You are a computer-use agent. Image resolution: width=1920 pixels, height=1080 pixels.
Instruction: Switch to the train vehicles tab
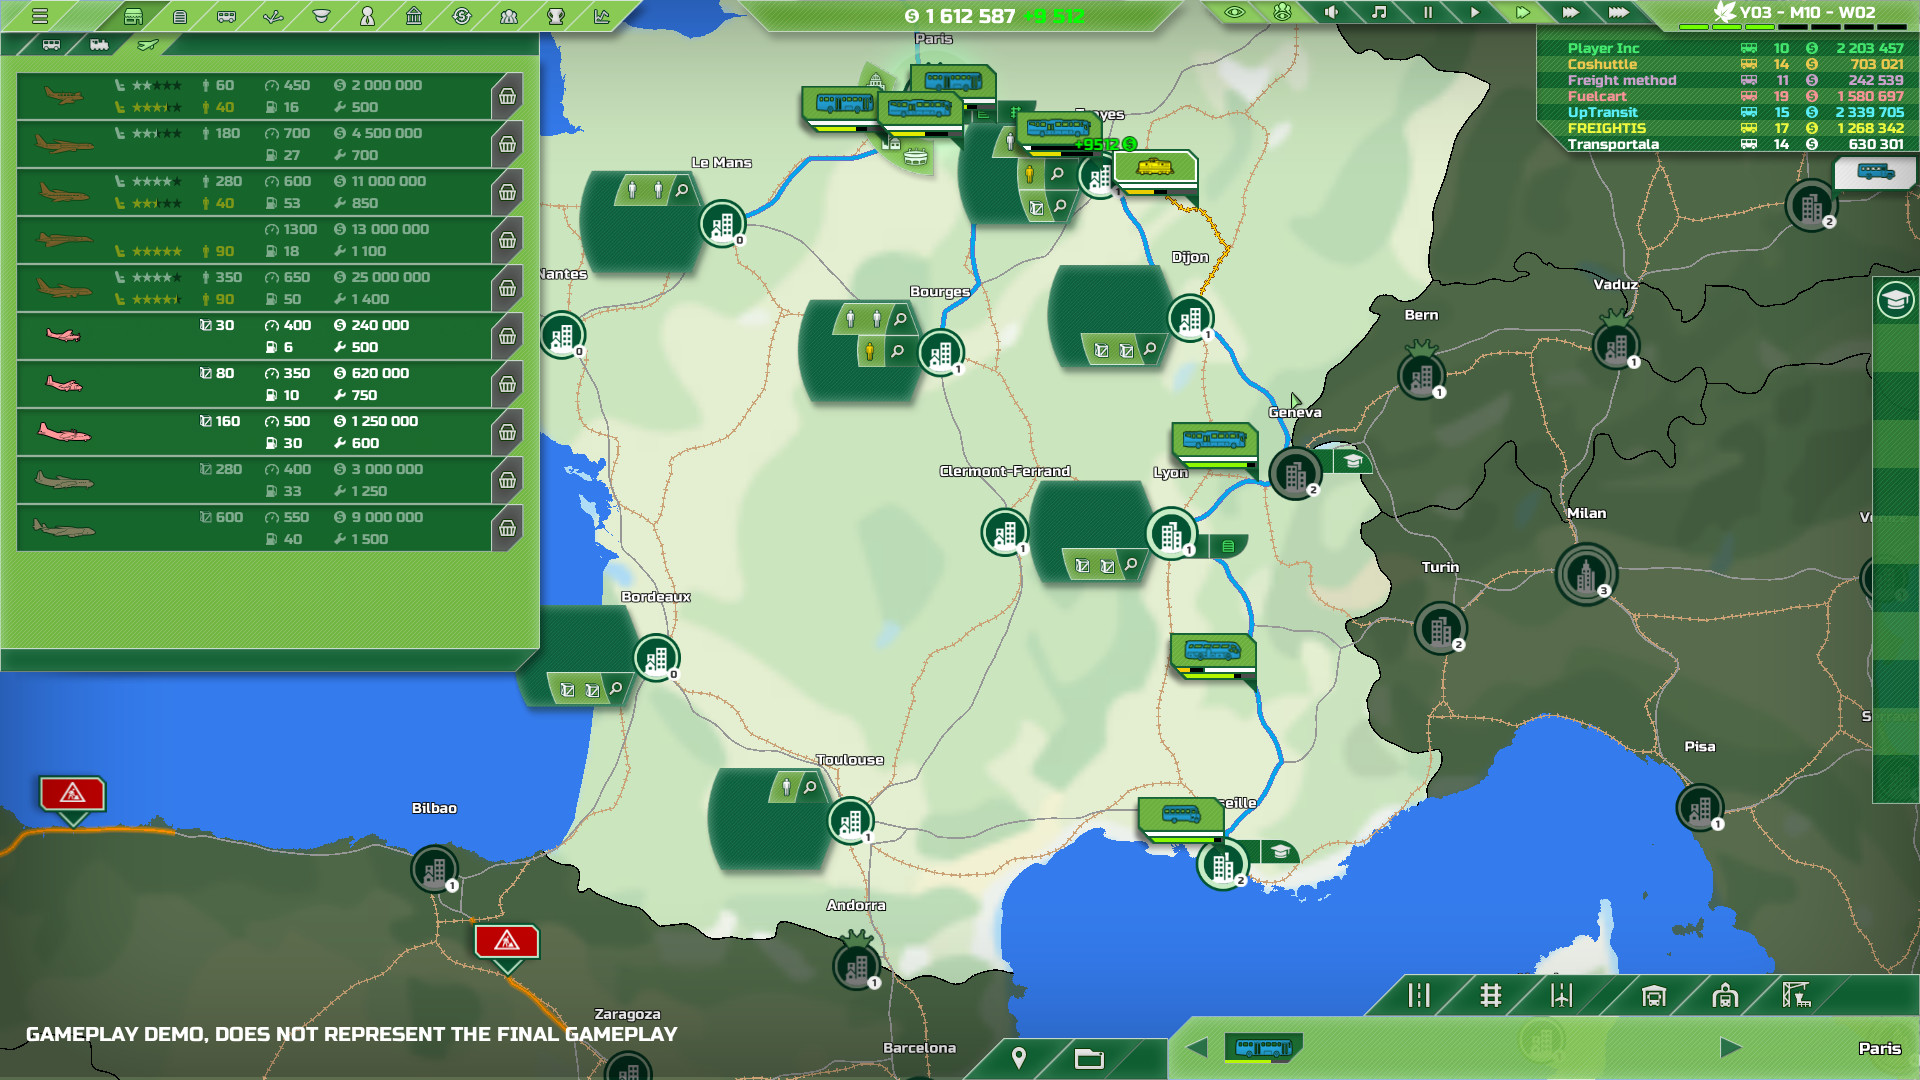click(100, 44)
